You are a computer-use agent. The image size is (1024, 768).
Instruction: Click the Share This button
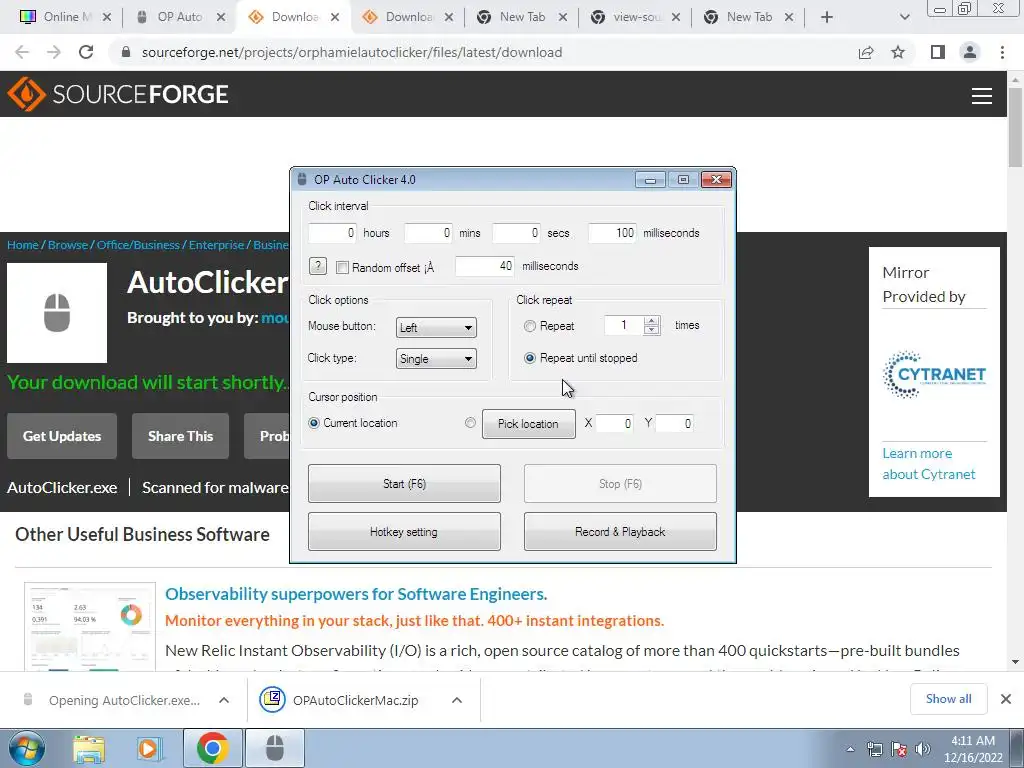180,436
